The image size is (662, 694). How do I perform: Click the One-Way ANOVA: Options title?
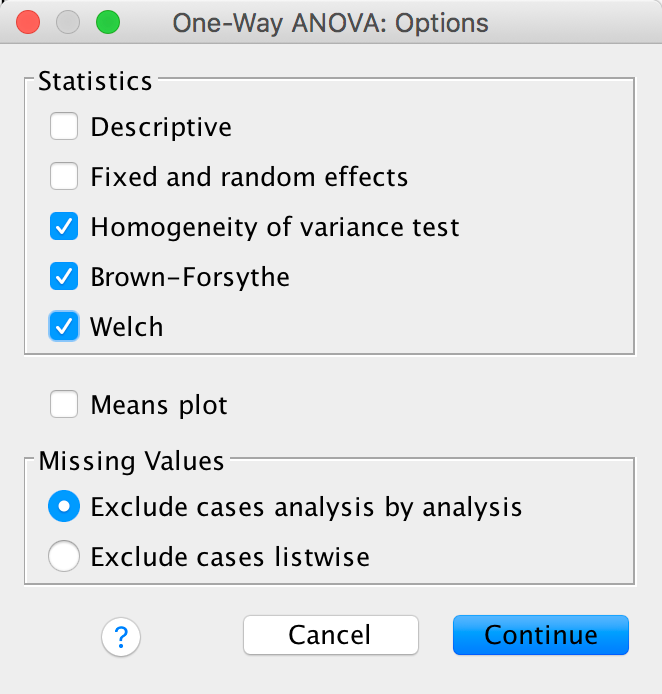click(330, 22)
